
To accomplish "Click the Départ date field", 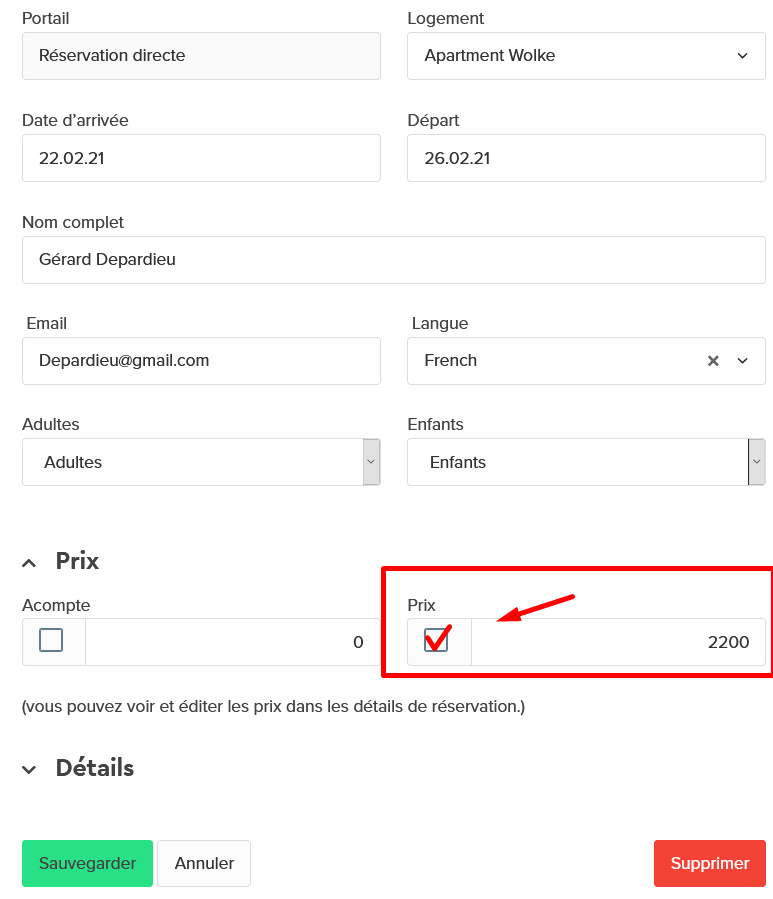I will (586, 158).
